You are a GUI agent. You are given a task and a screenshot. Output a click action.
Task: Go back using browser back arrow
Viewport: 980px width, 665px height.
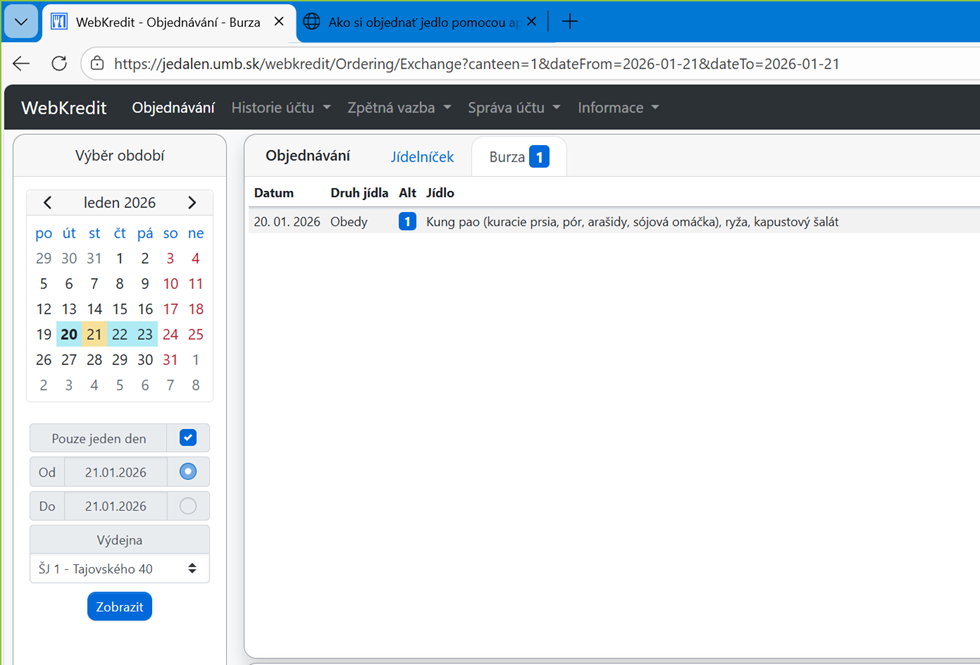(x=21, y=63)
